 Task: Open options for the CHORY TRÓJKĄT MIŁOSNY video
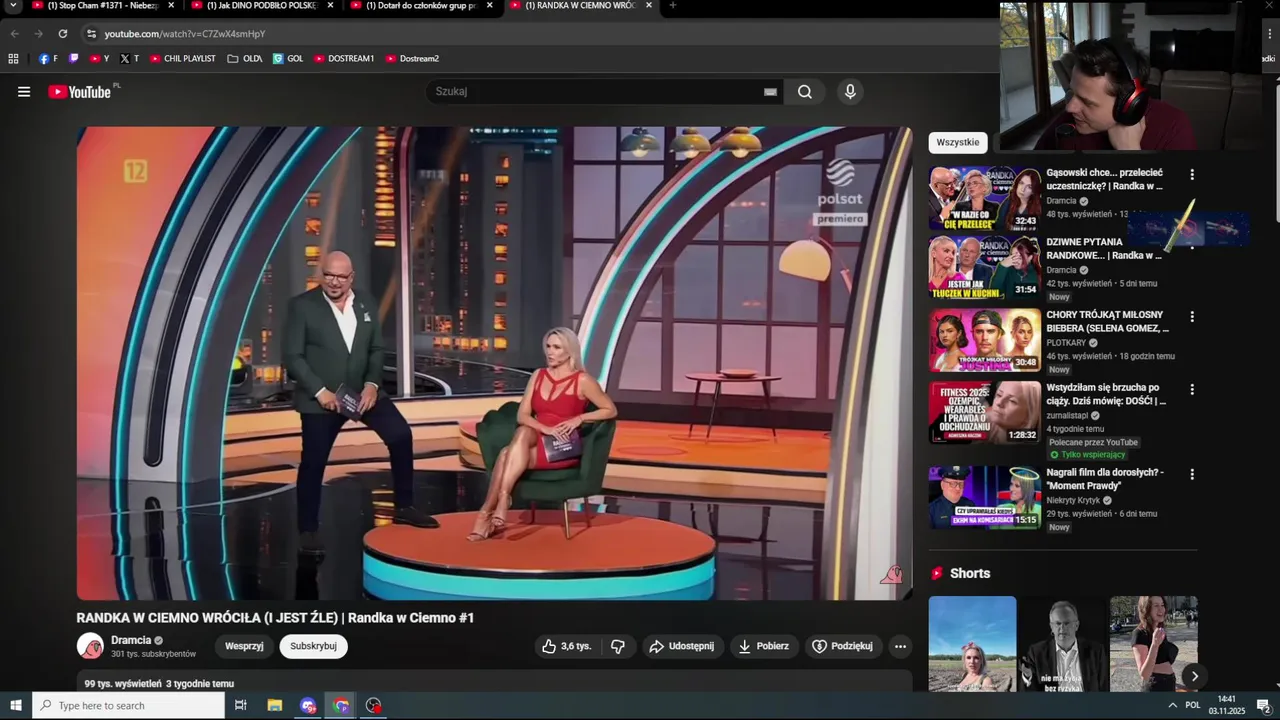tap(1191, 316)
